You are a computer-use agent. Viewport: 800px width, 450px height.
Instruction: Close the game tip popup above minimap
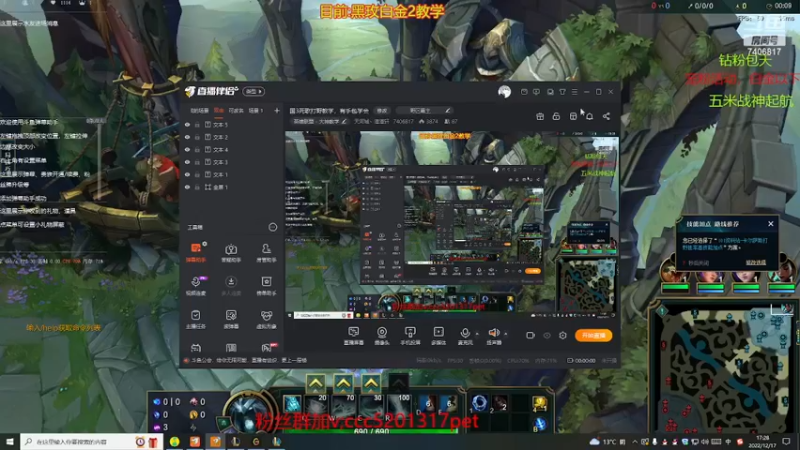(x=770, y=224)
